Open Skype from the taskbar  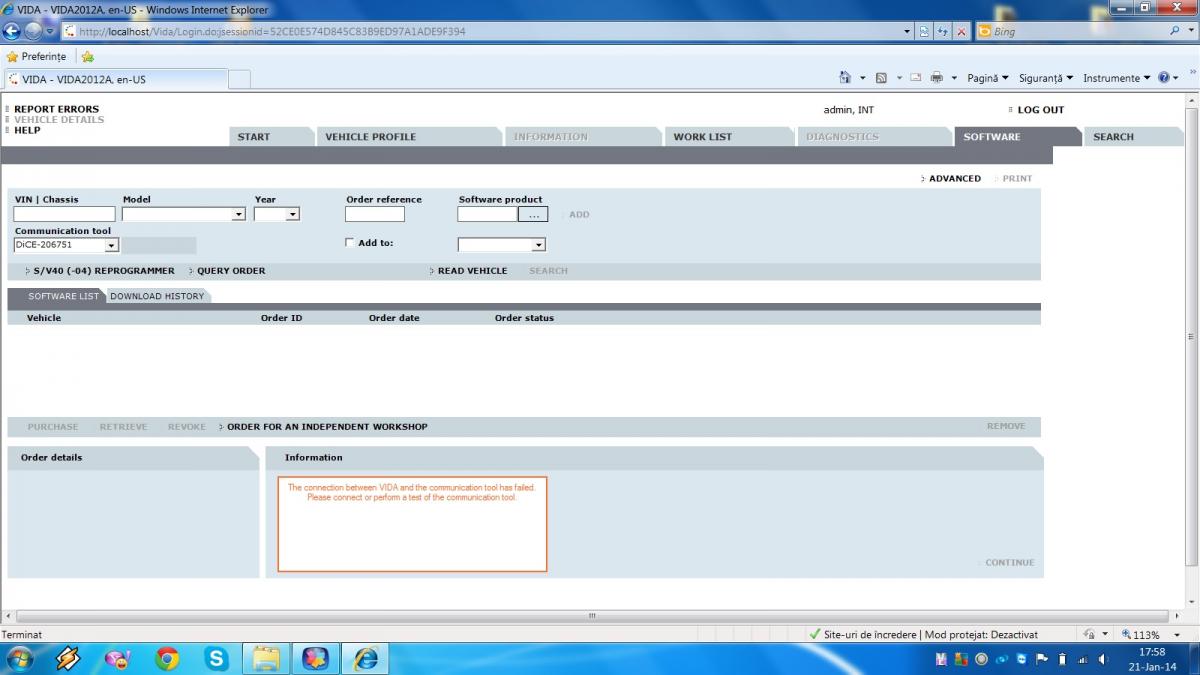(x=217, y=658)
